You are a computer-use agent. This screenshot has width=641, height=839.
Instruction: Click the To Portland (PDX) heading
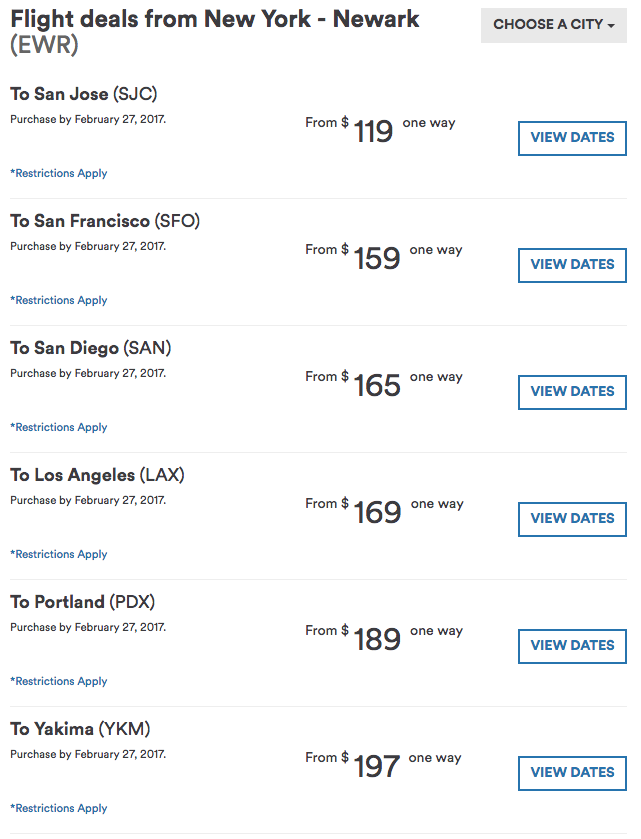(83, 602)
